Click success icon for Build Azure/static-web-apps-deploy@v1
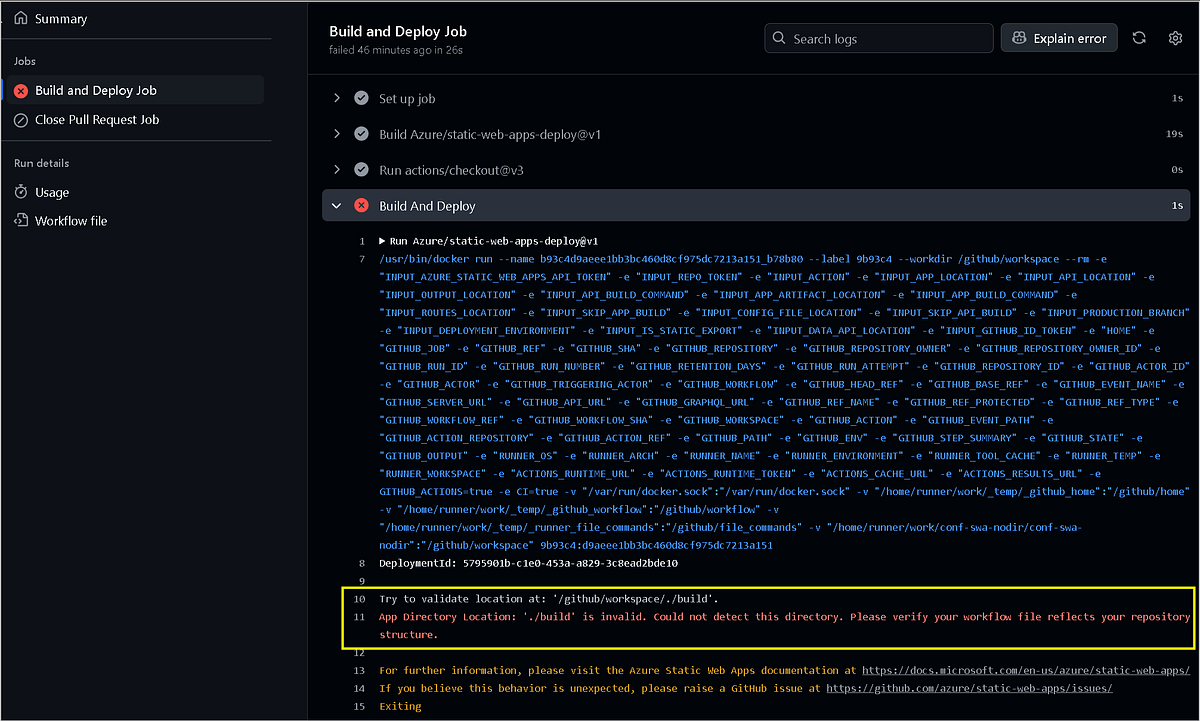This screenshot has height=721, width=1200. (362, 134)
